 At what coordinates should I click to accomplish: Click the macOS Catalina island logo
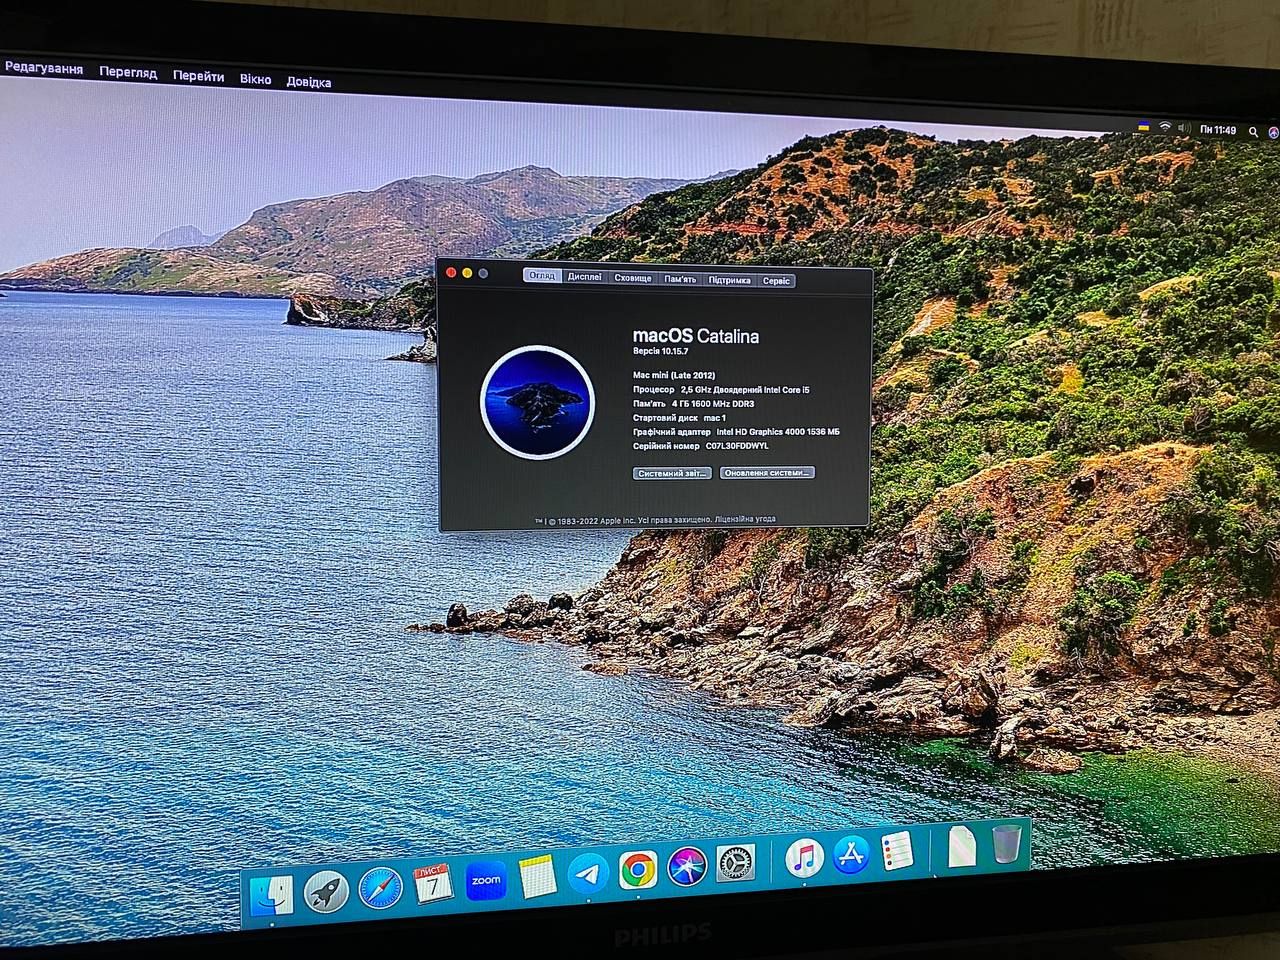pyautogui.click(x=538, y=402)
